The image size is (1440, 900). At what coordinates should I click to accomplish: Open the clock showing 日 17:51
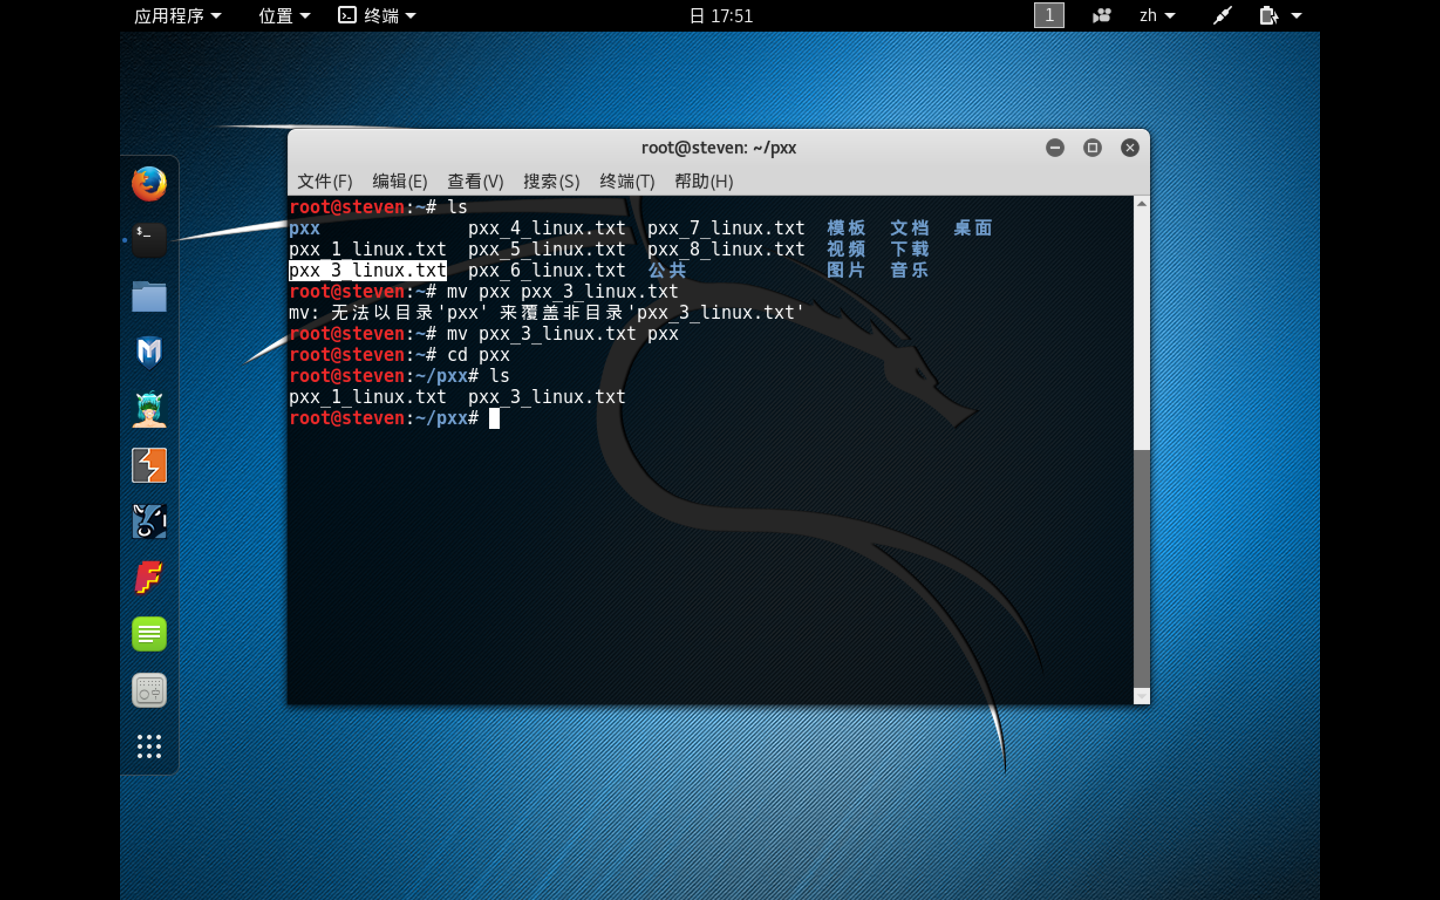721,15
